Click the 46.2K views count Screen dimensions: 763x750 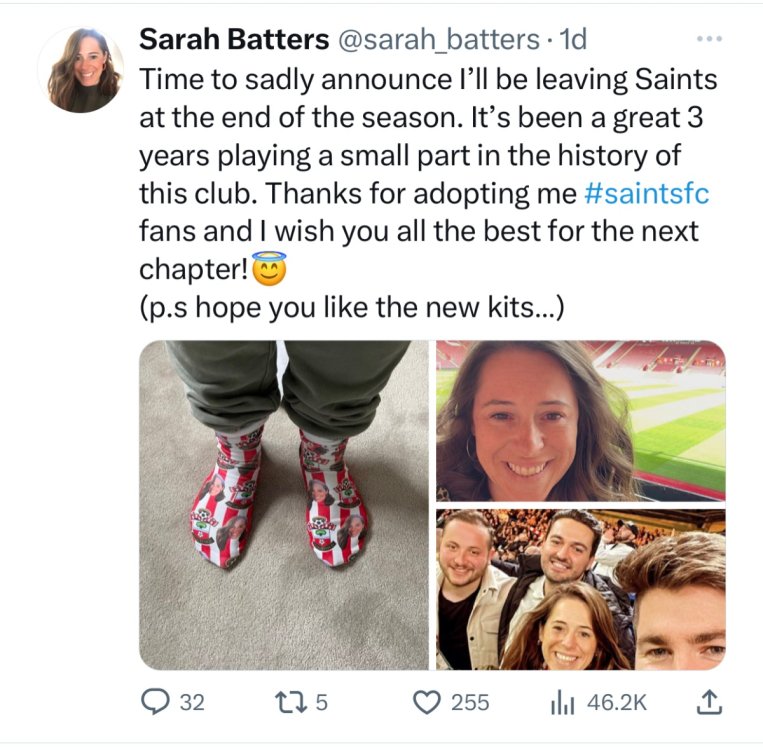617,702
